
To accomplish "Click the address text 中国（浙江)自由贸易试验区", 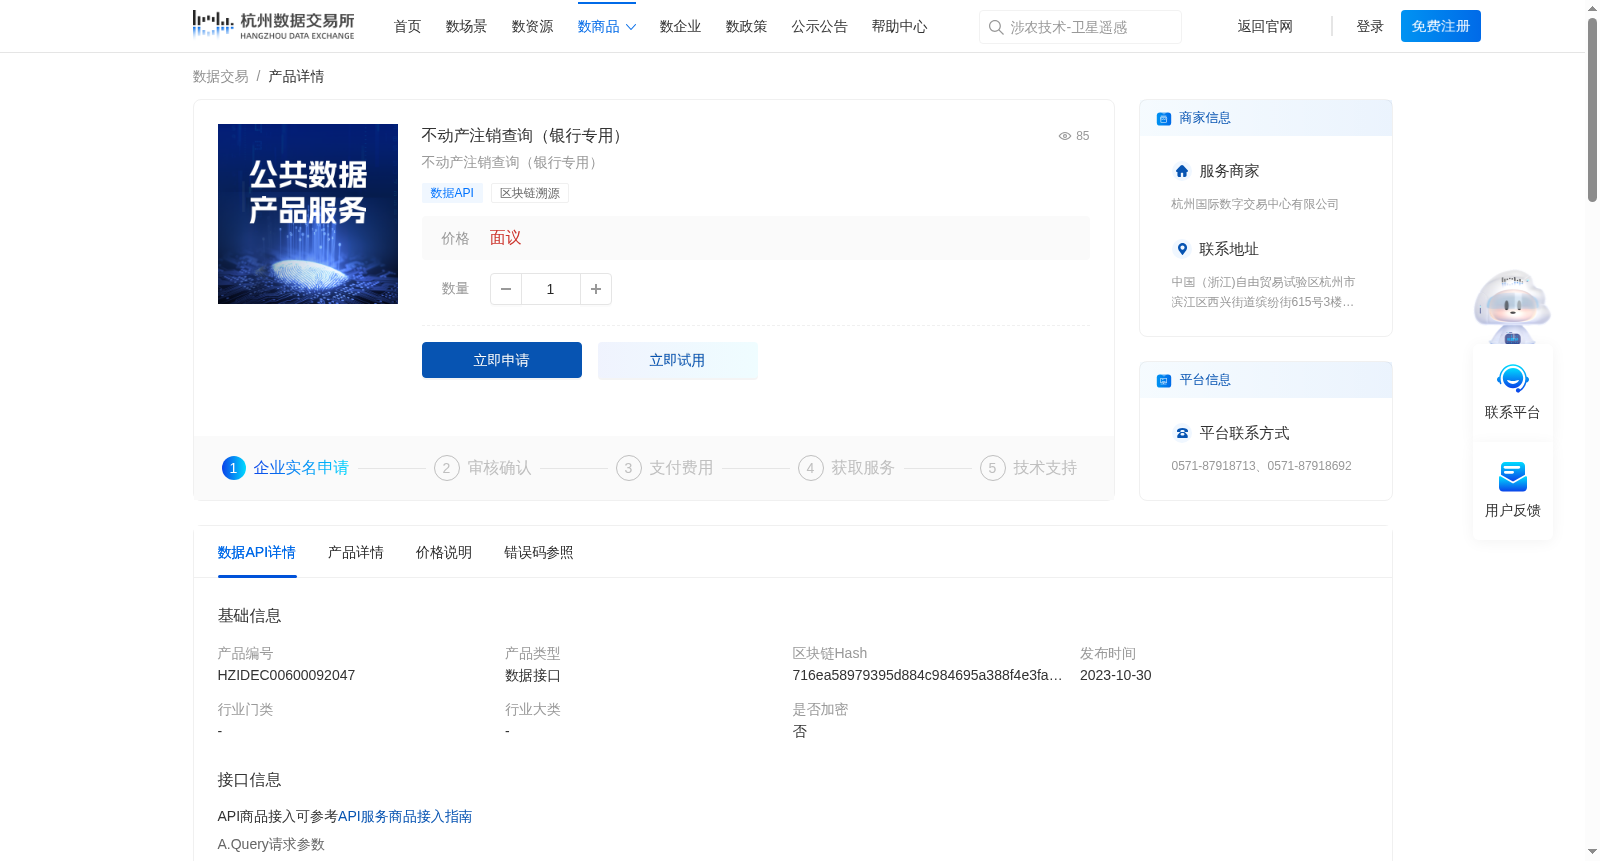I will 1263,292.
